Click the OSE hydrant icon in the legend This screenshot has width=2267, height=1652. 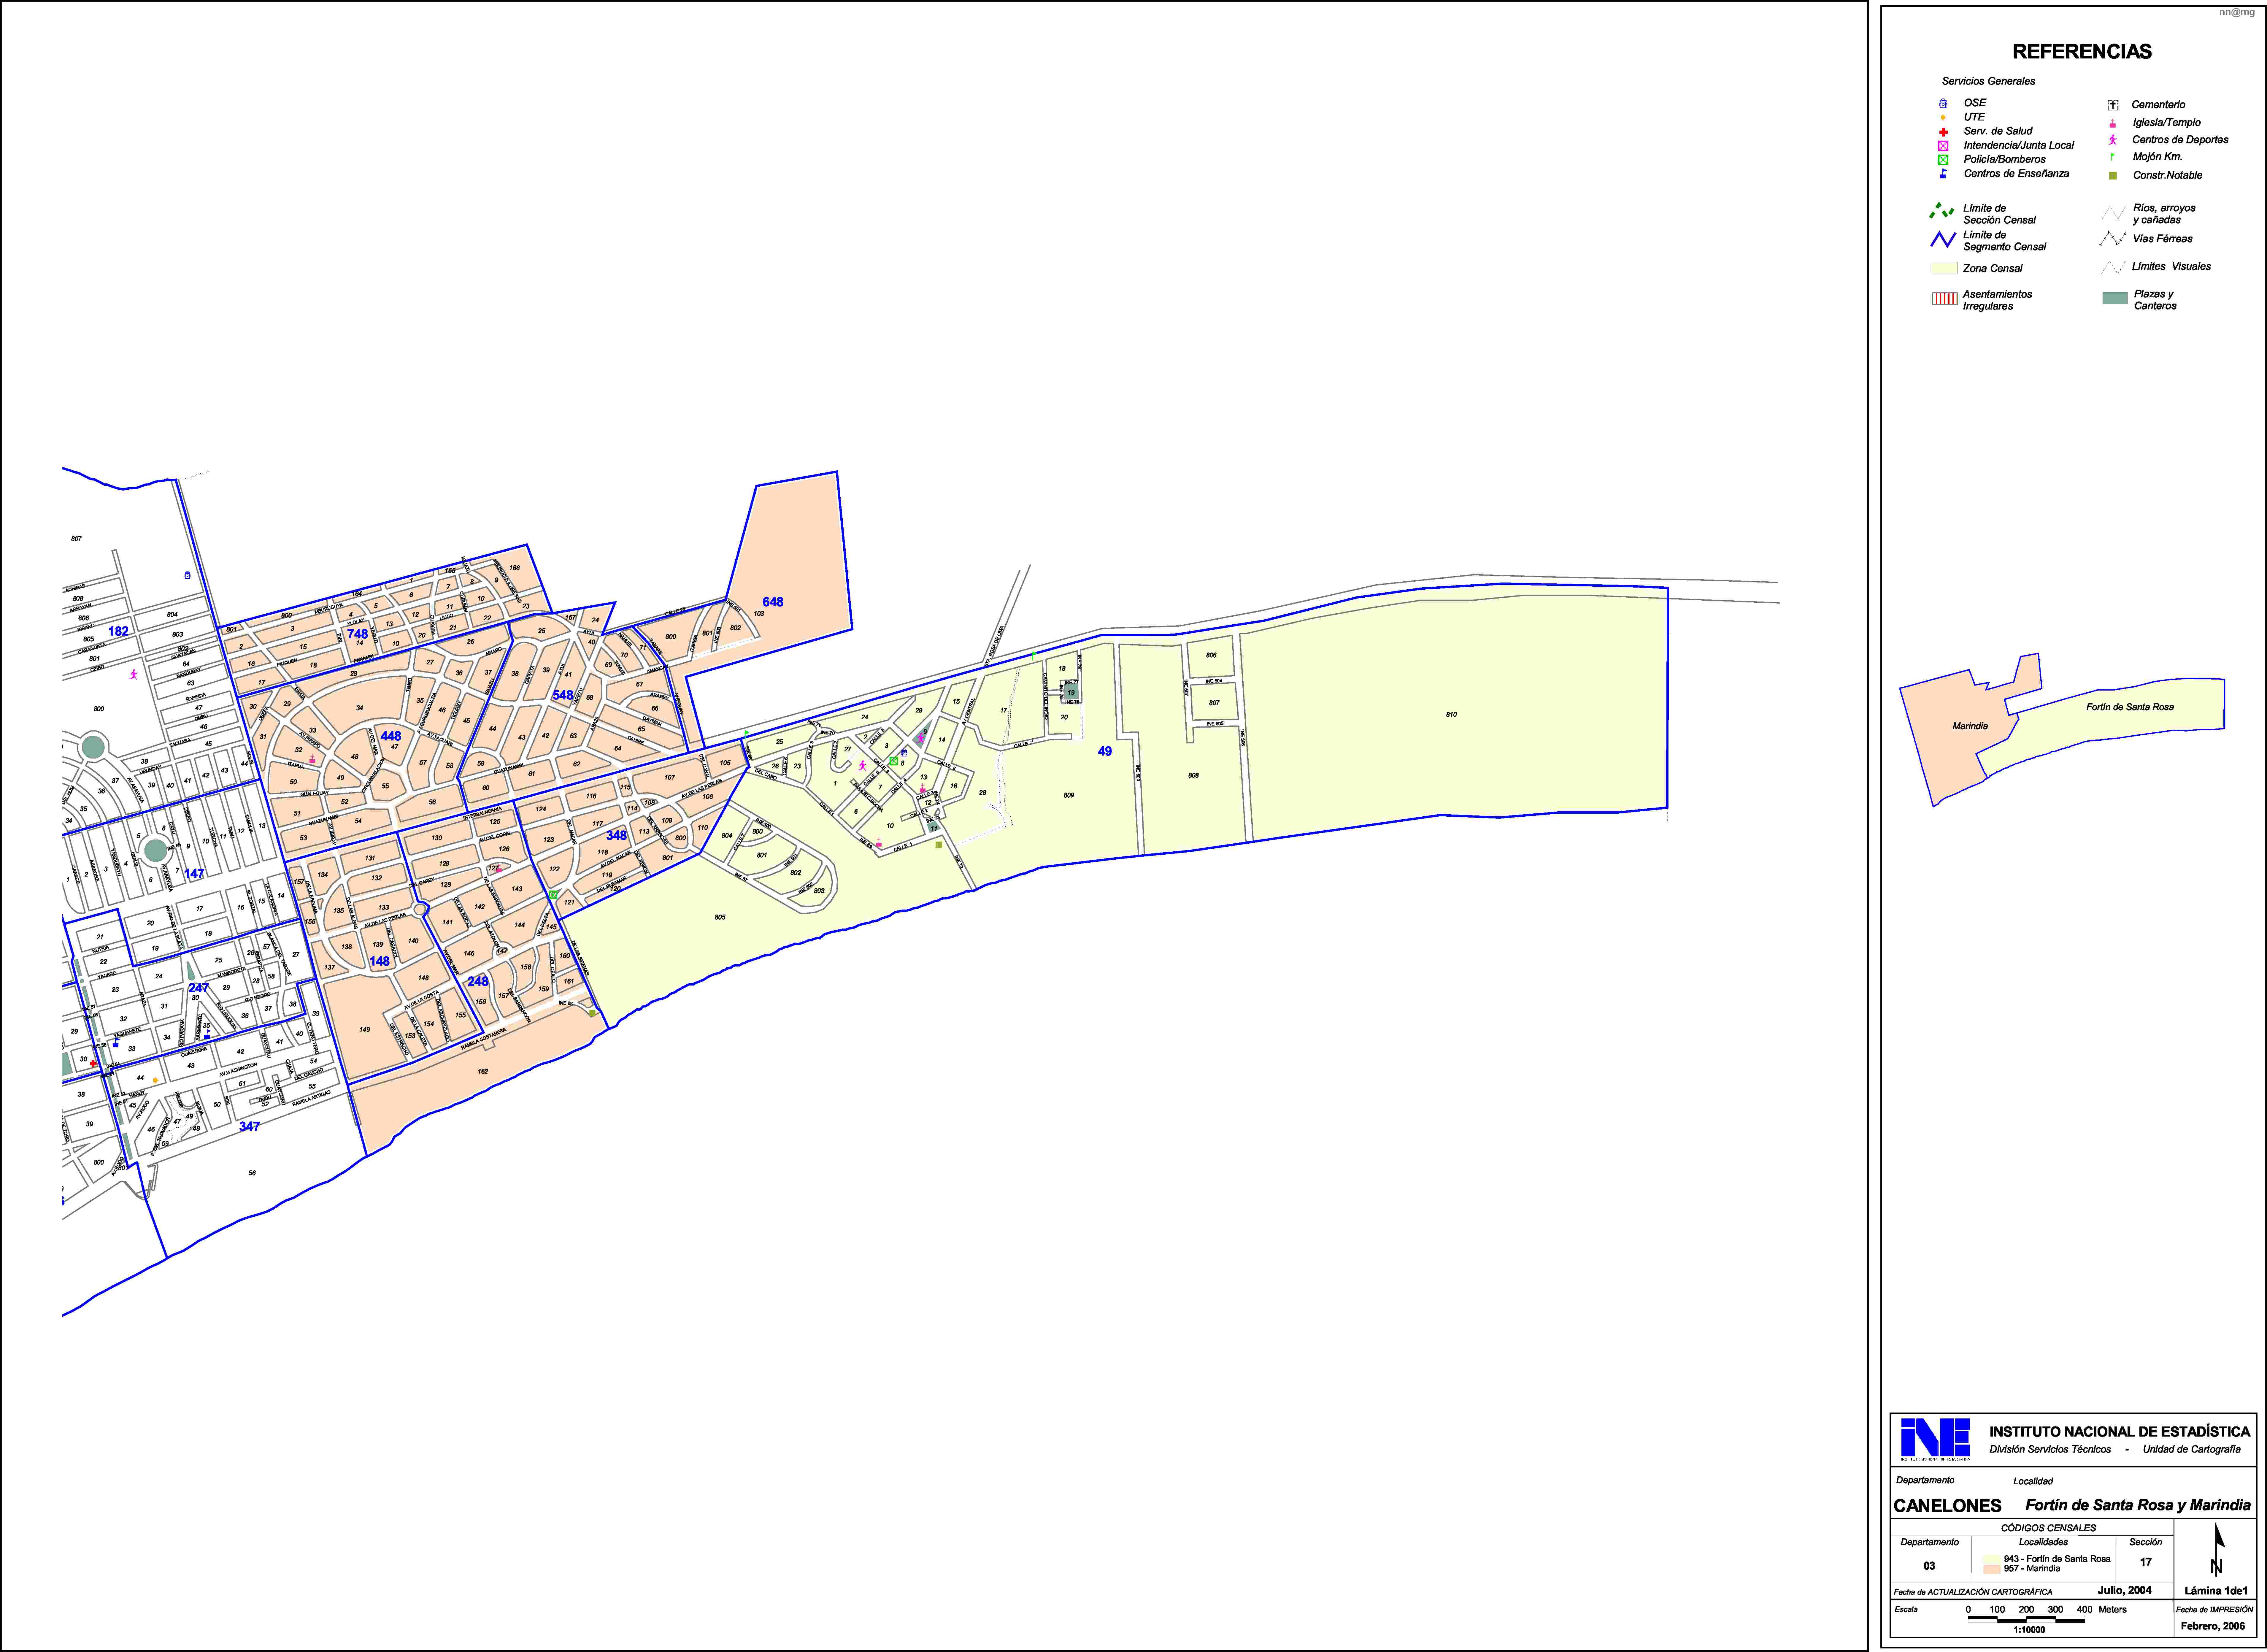pyautogui.click(x=1943, y=103)
